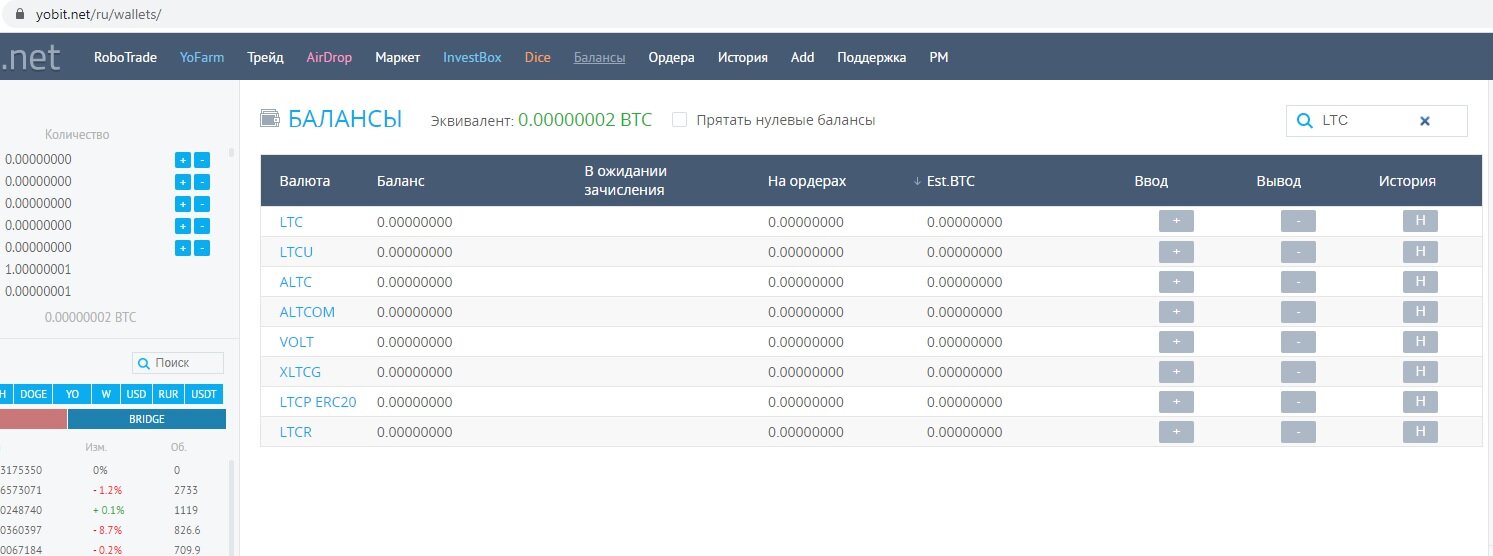Click the deposit plus button for LTC
Image resolution: width=1493 pixels, height=556 pixels.
1176,221
